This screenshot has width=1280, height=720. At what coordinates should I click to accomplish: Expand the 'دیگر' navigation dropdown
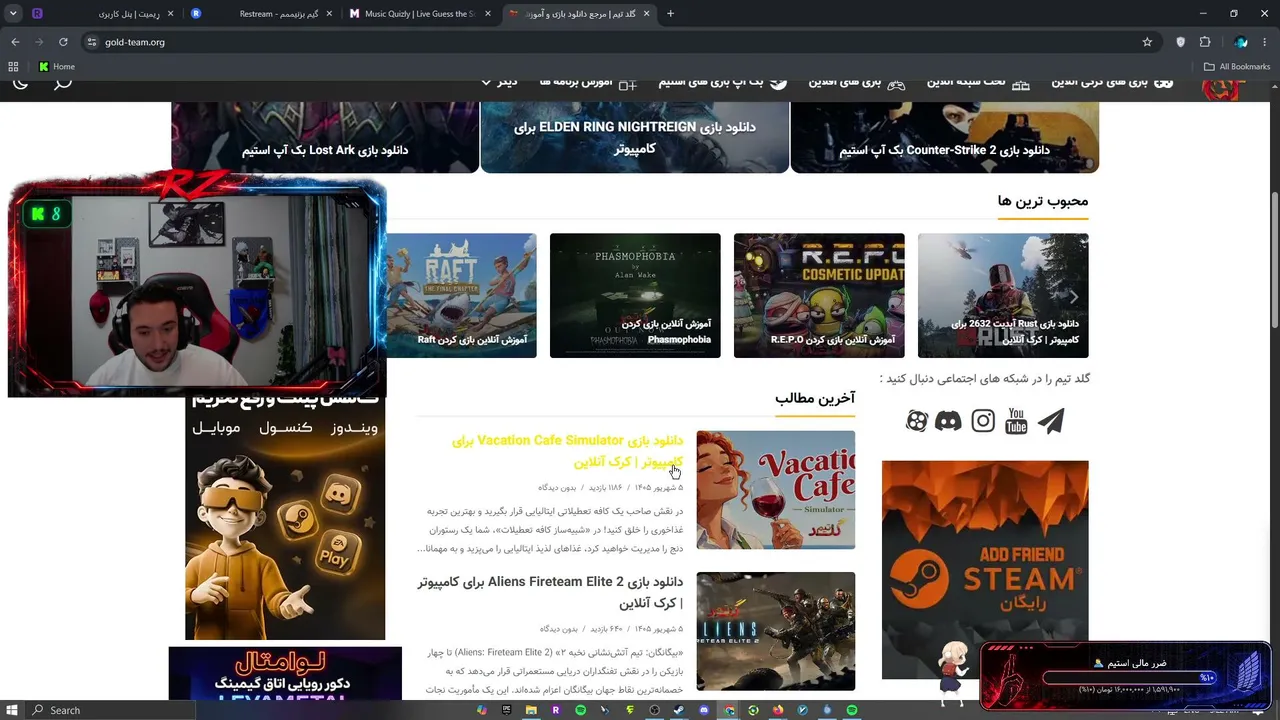[500, 82]
